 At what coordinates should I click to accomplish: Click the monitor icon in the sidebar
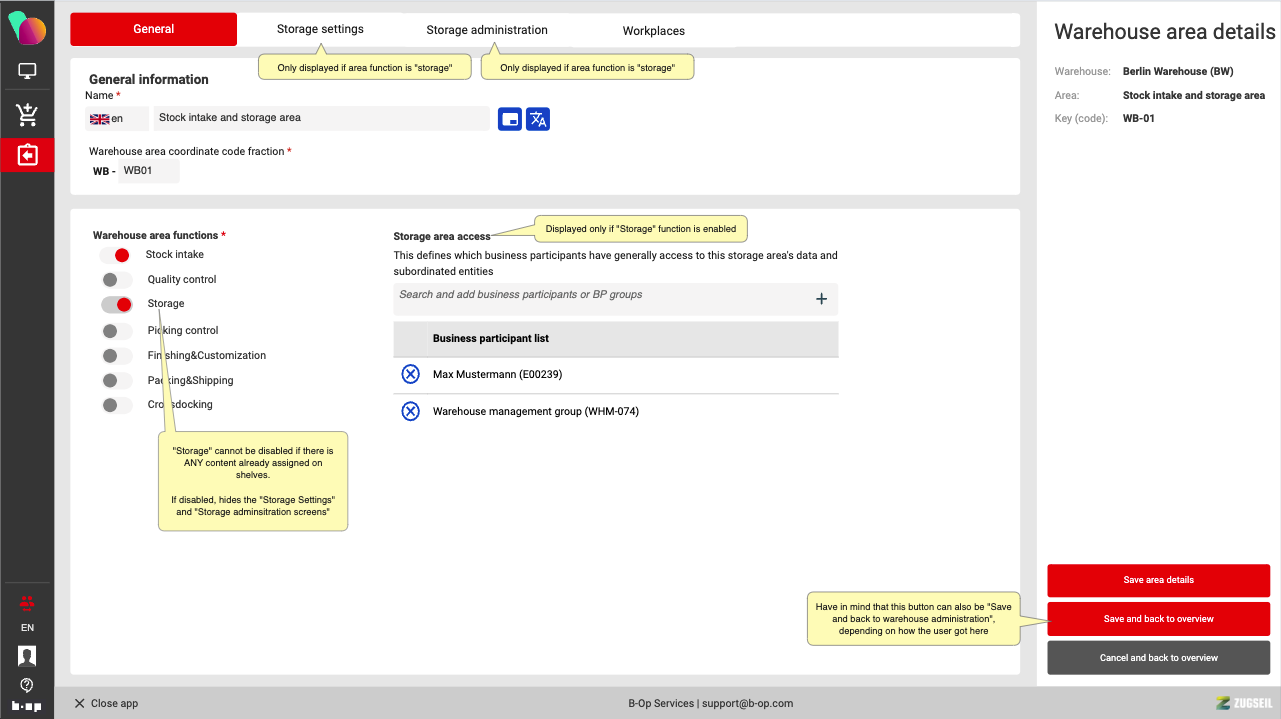pyautogui.click(x=27, y=72)
